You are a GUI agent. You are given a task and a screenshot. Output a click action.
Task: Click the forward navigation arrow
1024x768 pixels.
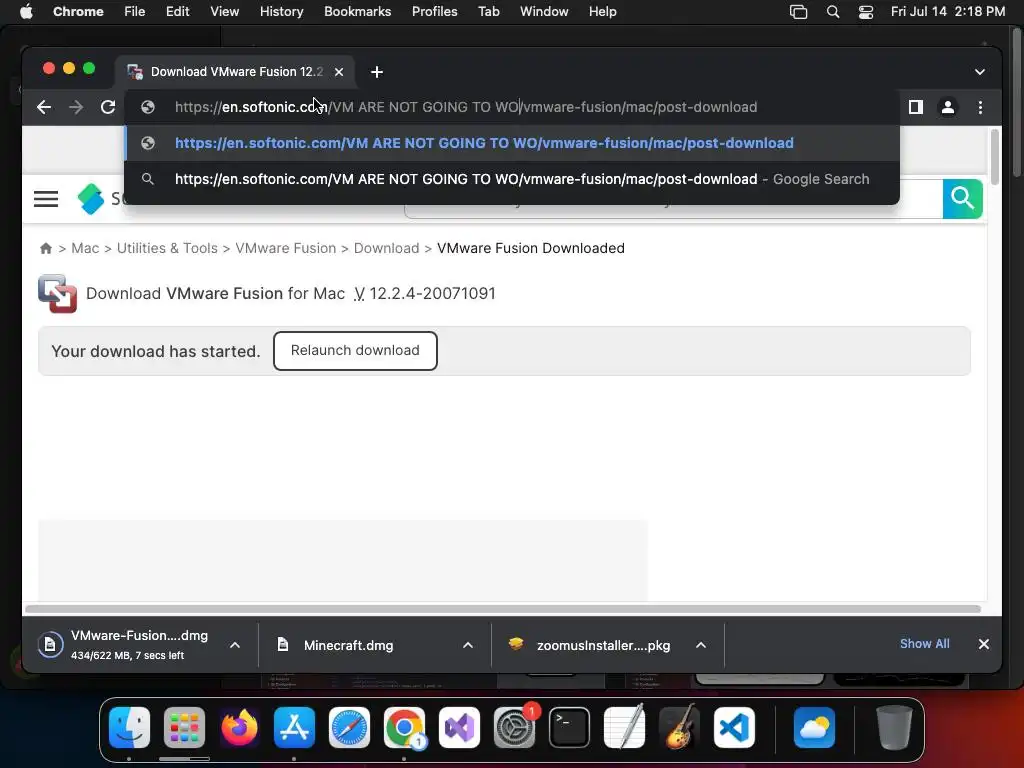(76, 107)
